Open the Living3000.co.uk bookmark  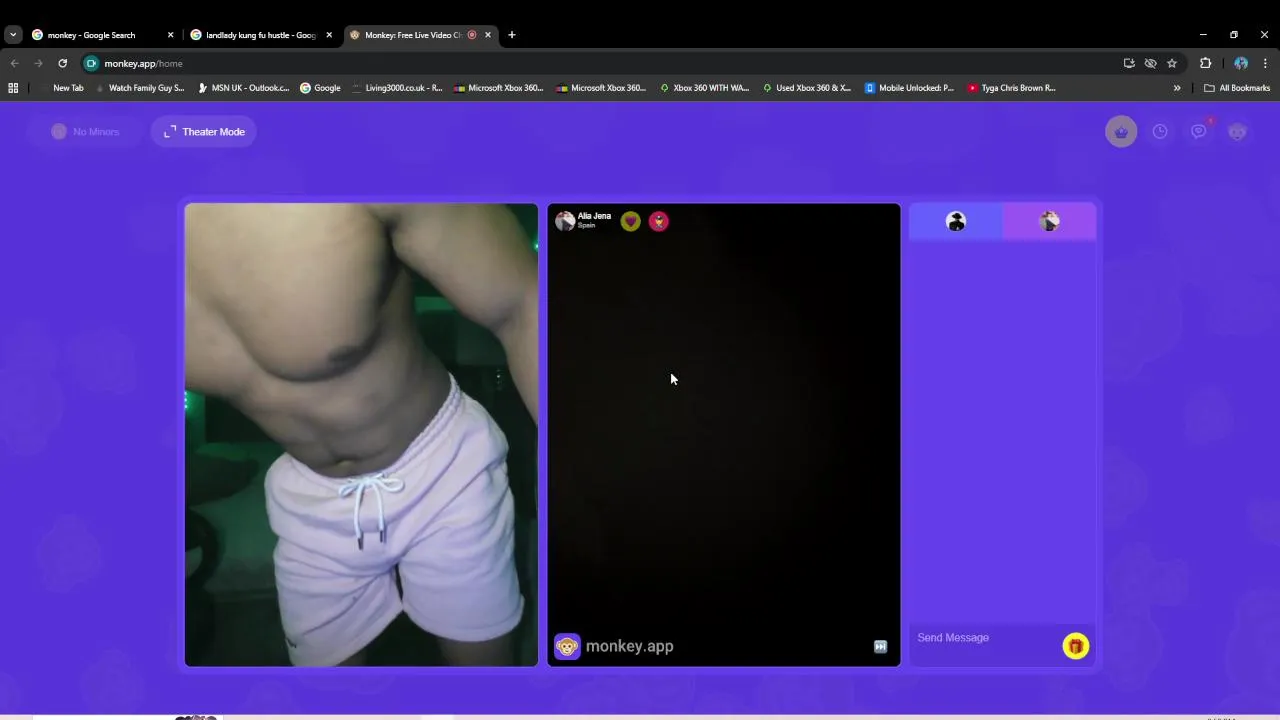(x=397, y=88)
